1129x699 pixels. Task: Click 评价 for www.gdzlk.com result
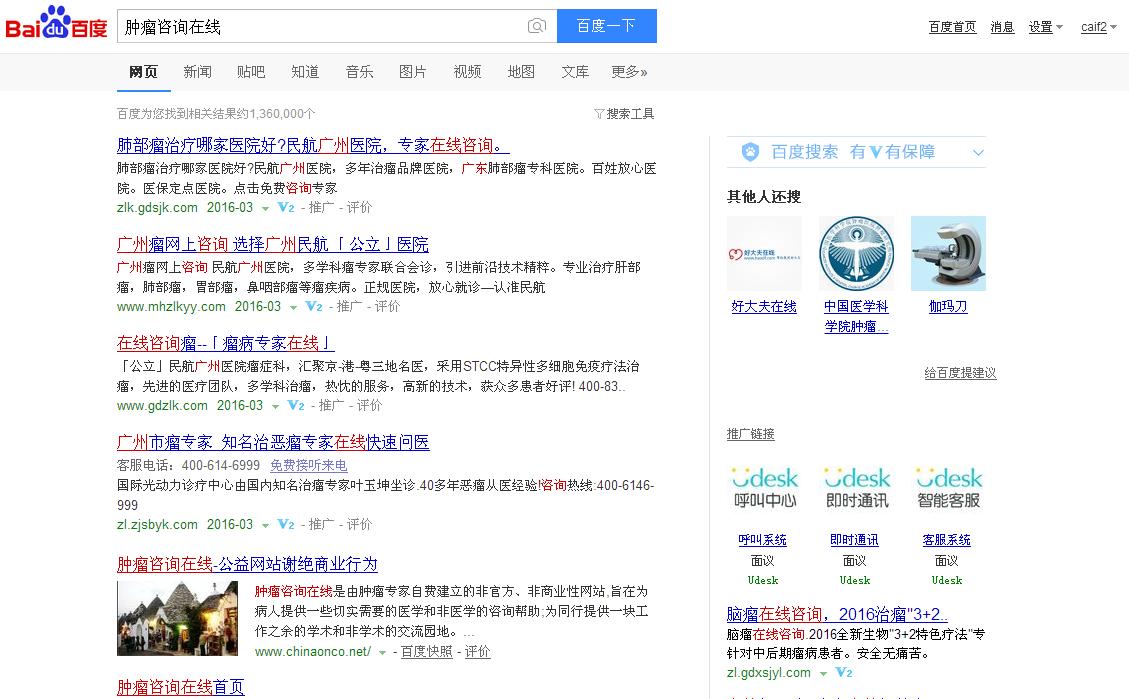[369, 405]
